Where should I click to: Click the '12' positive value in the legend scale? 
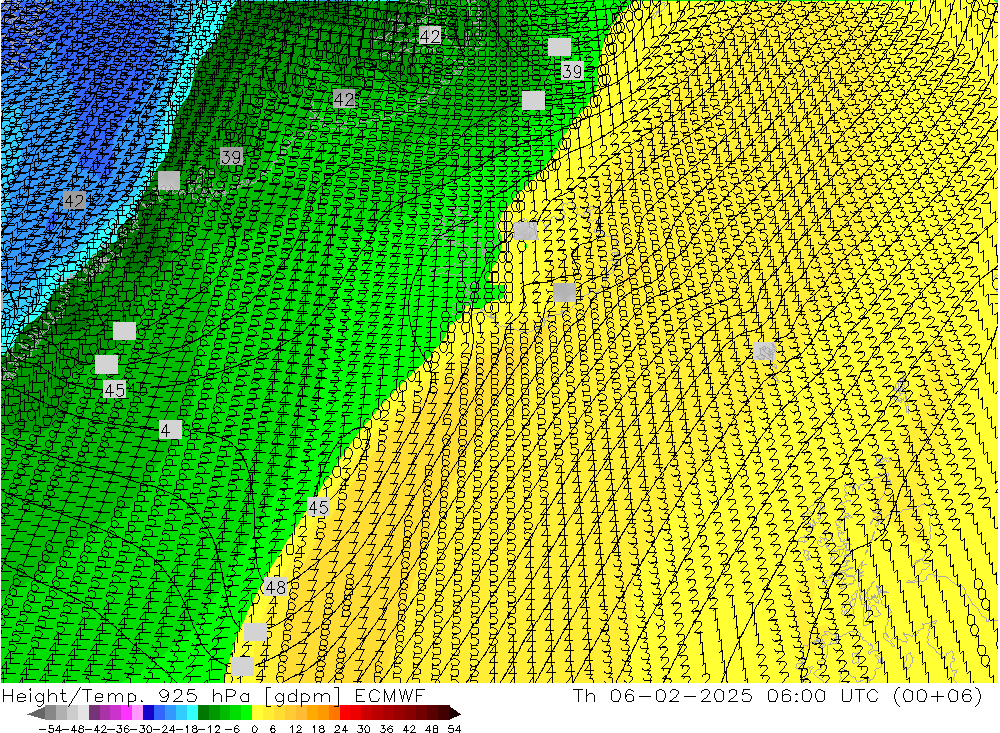coord(295,729)
